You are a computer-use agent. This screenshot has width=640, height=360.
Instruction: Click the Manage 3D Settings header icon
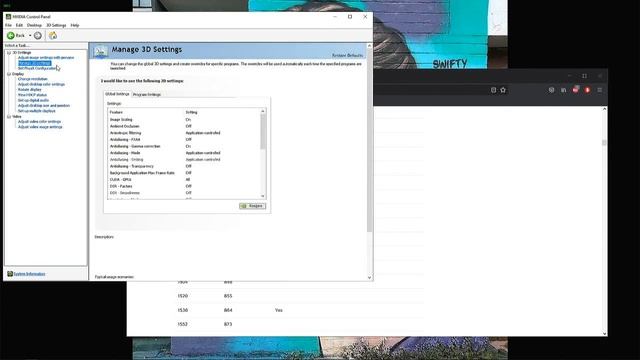click(100, 51)
